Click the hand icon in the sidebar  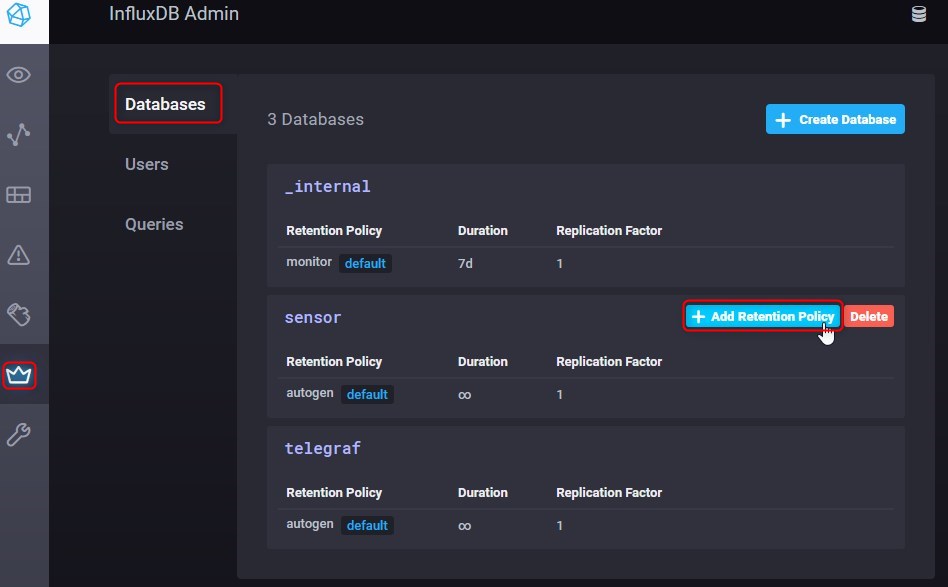[x=19, y=315]
